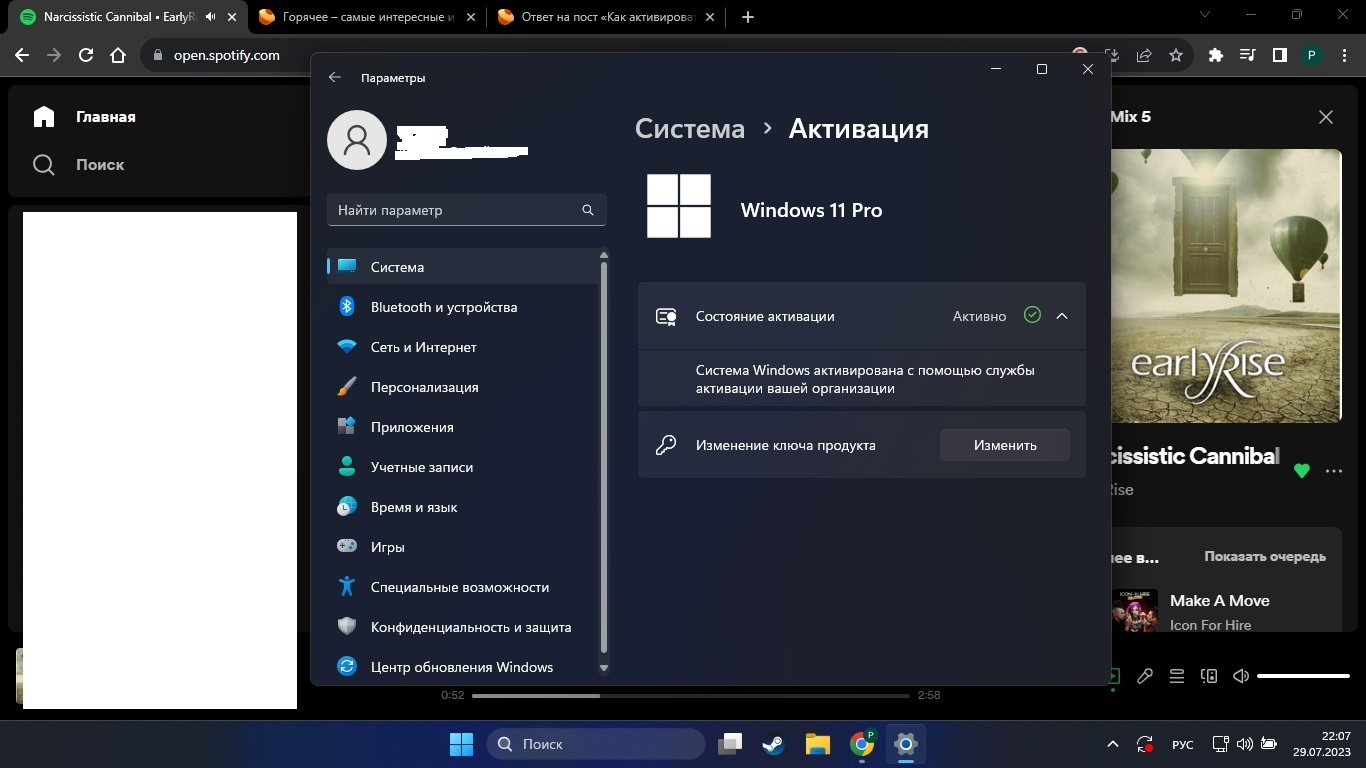The height and width of the screenshot is (768, 1366).
Task: Click the Chrome home button
Action: (118, 56)
